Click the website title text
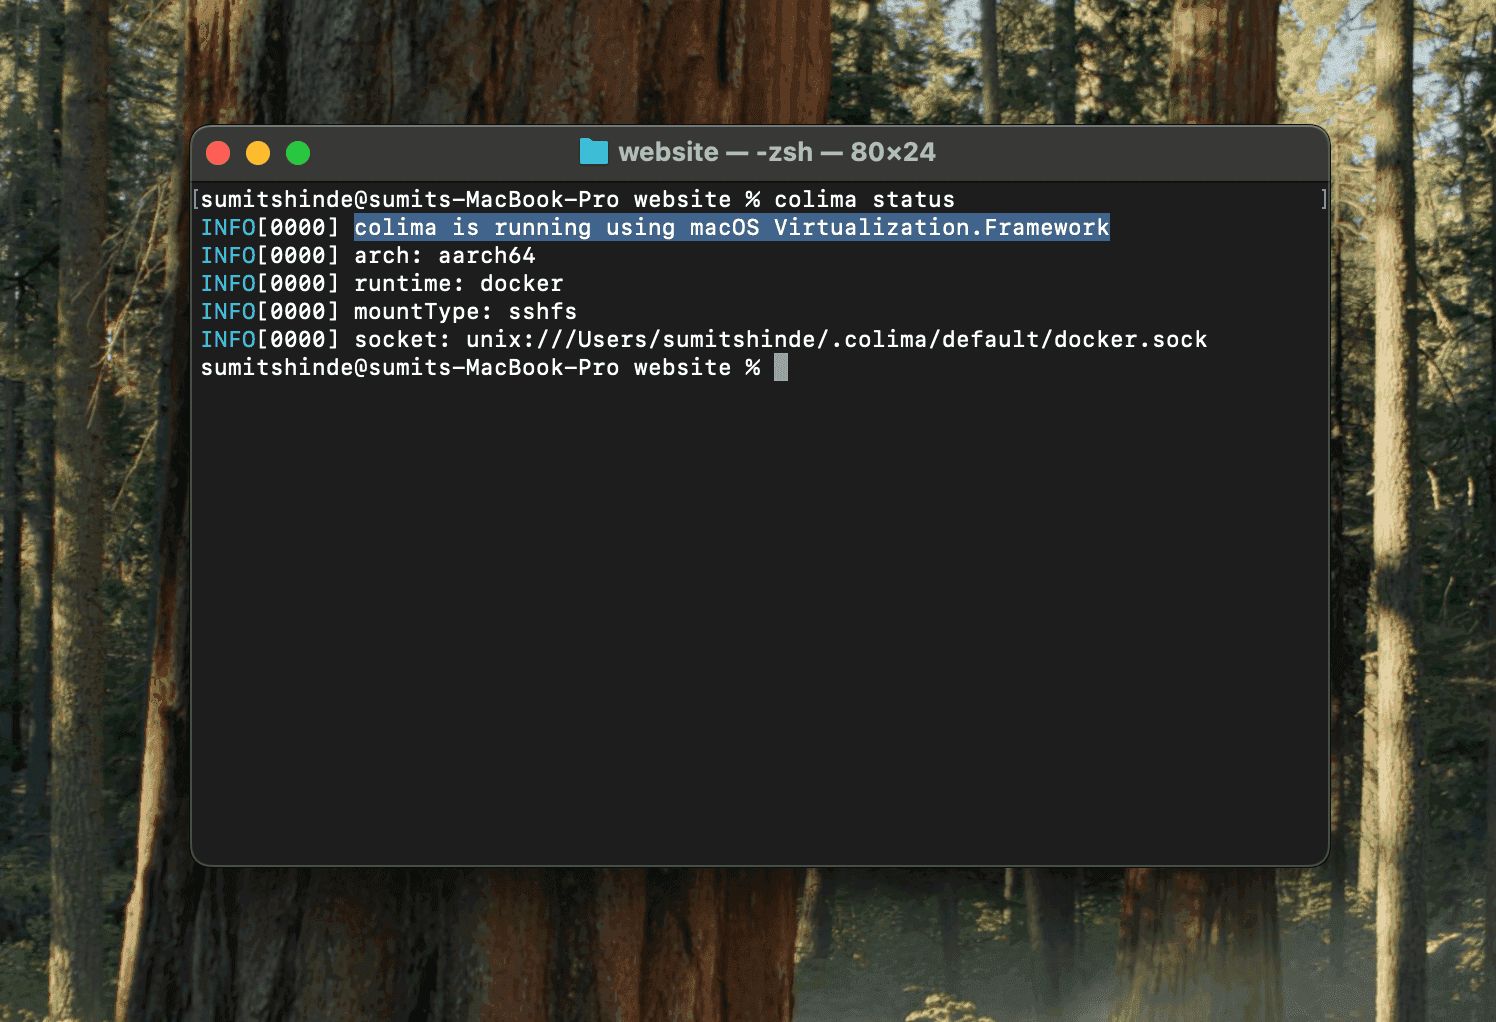 point(668,152)
